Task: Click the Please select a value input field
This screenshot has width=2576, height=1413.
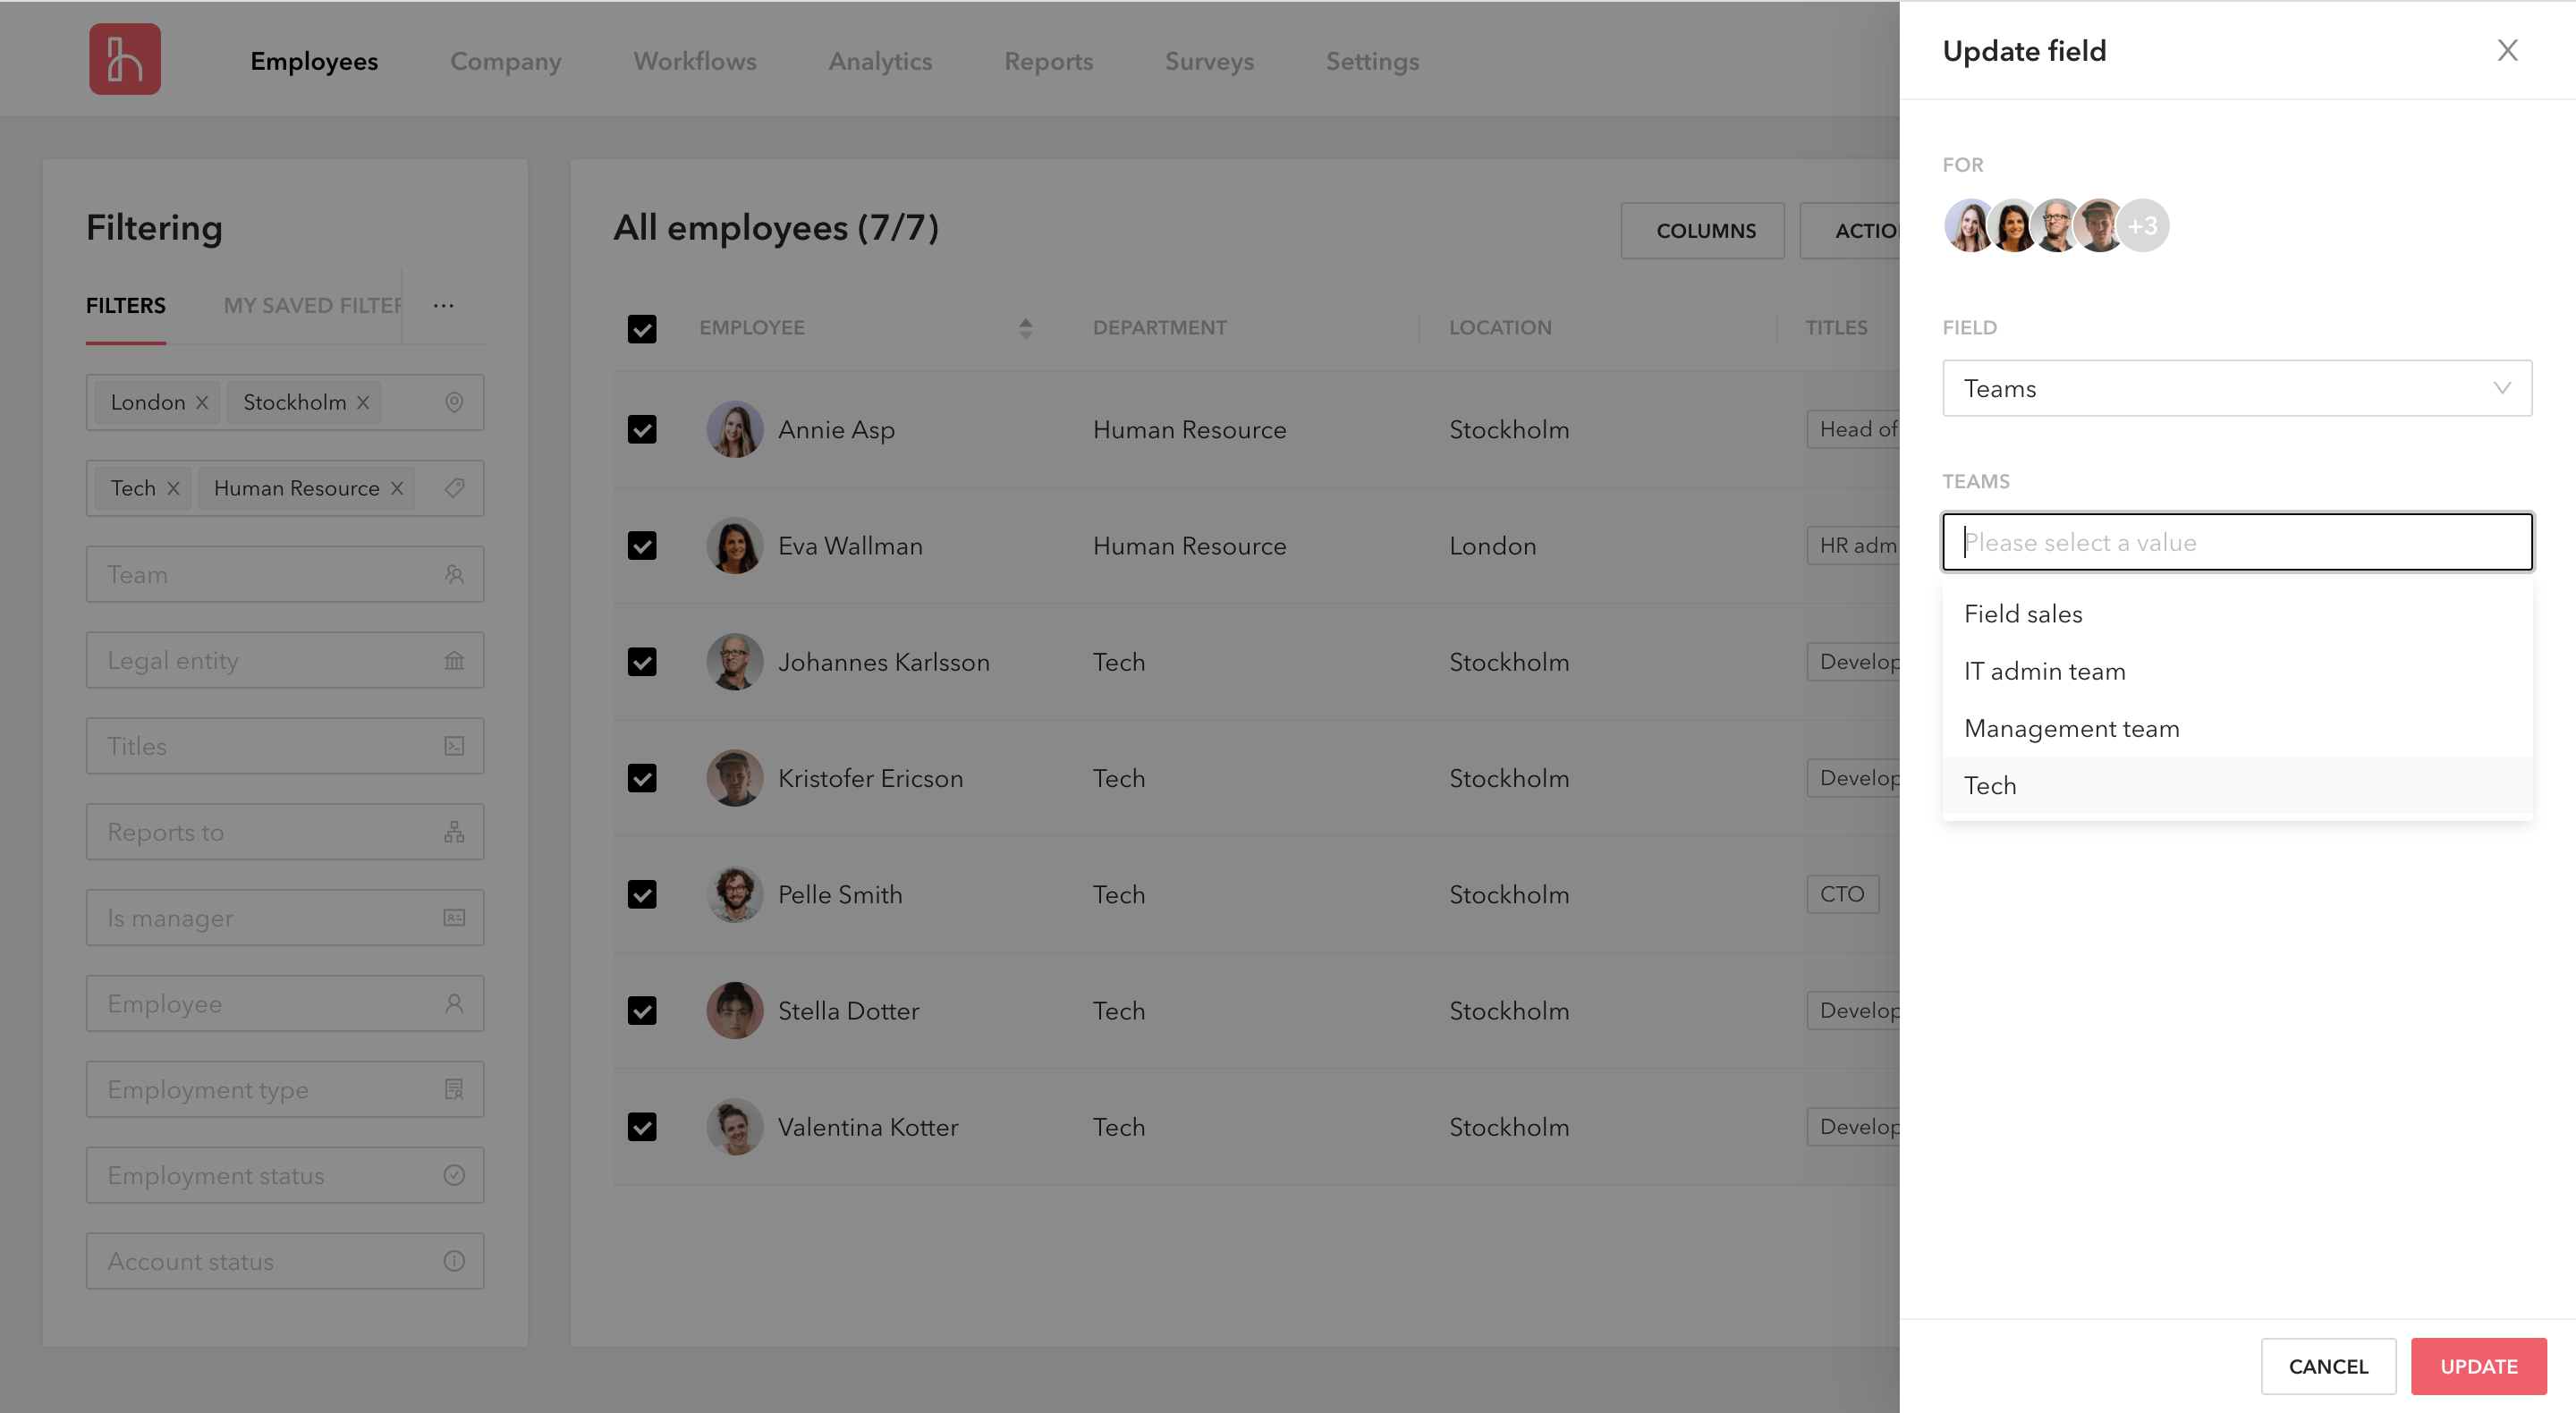Action: pyautogui.click(x=2237, y=542)
